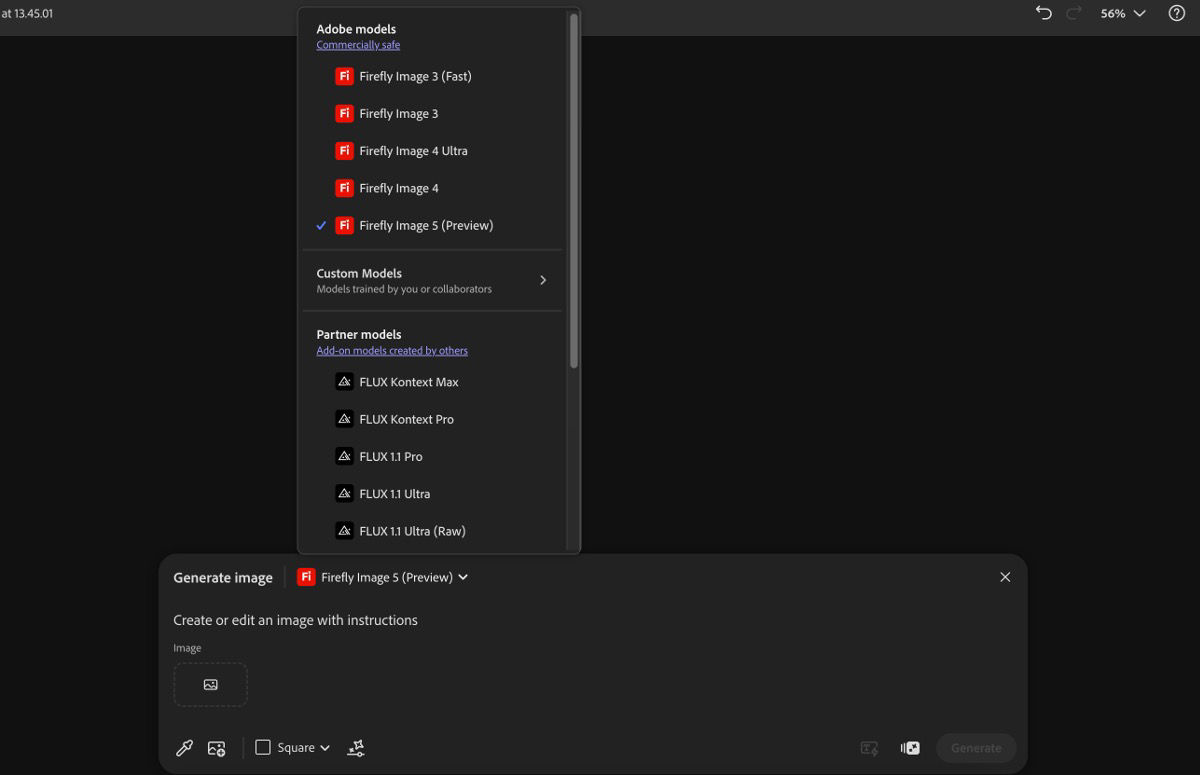1200x775 pixels.
Task: Click the Generate button
Action: point(975,747)
